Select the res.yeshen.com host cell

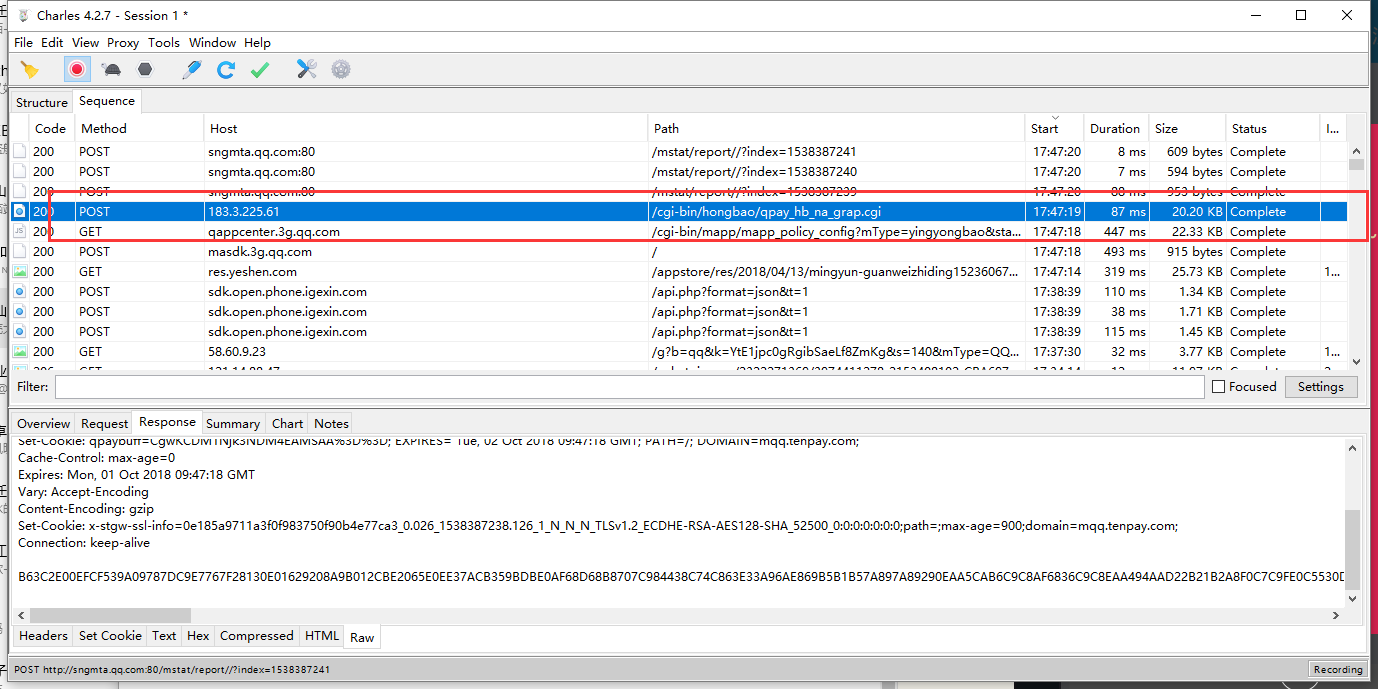coord(426,272)
